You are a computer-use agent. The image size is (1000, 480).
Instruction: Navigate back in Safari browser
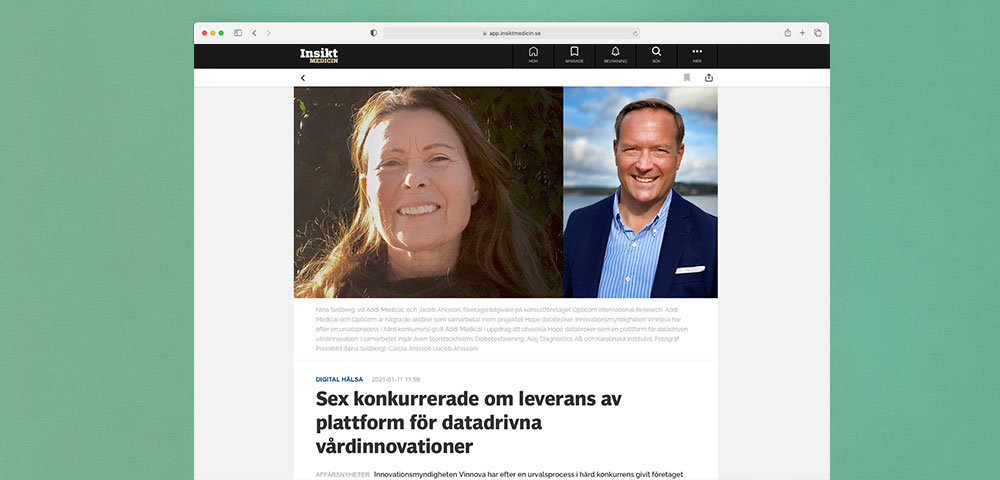point(254,33)
